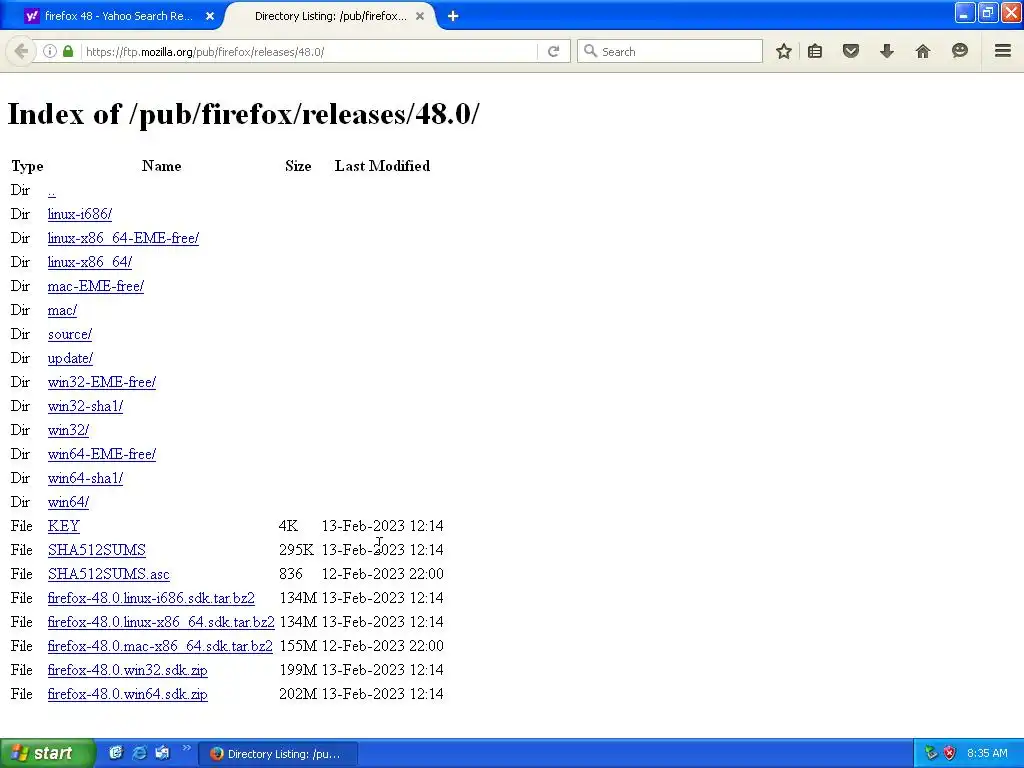Open the update/ directory

point(71,359)
